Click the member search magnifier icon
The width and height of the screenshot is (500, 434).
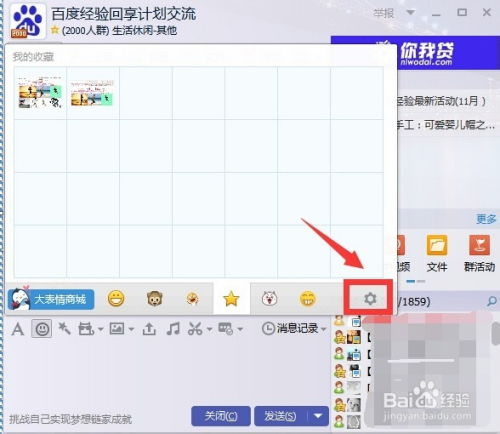pyautogui.click(x=492, y=302)
